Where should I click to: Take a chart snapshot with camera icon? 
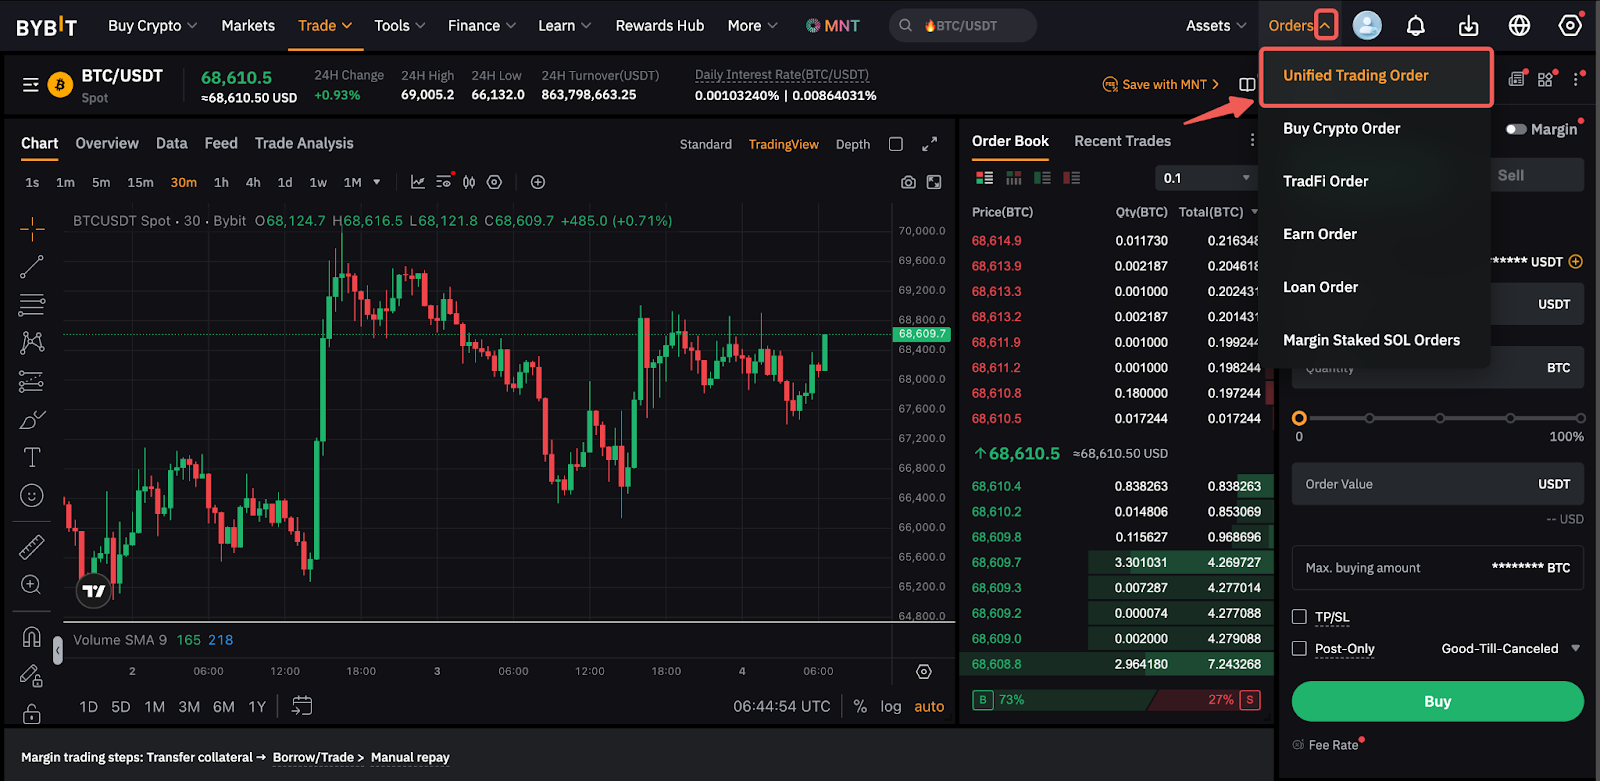click(x=908, y=182)
